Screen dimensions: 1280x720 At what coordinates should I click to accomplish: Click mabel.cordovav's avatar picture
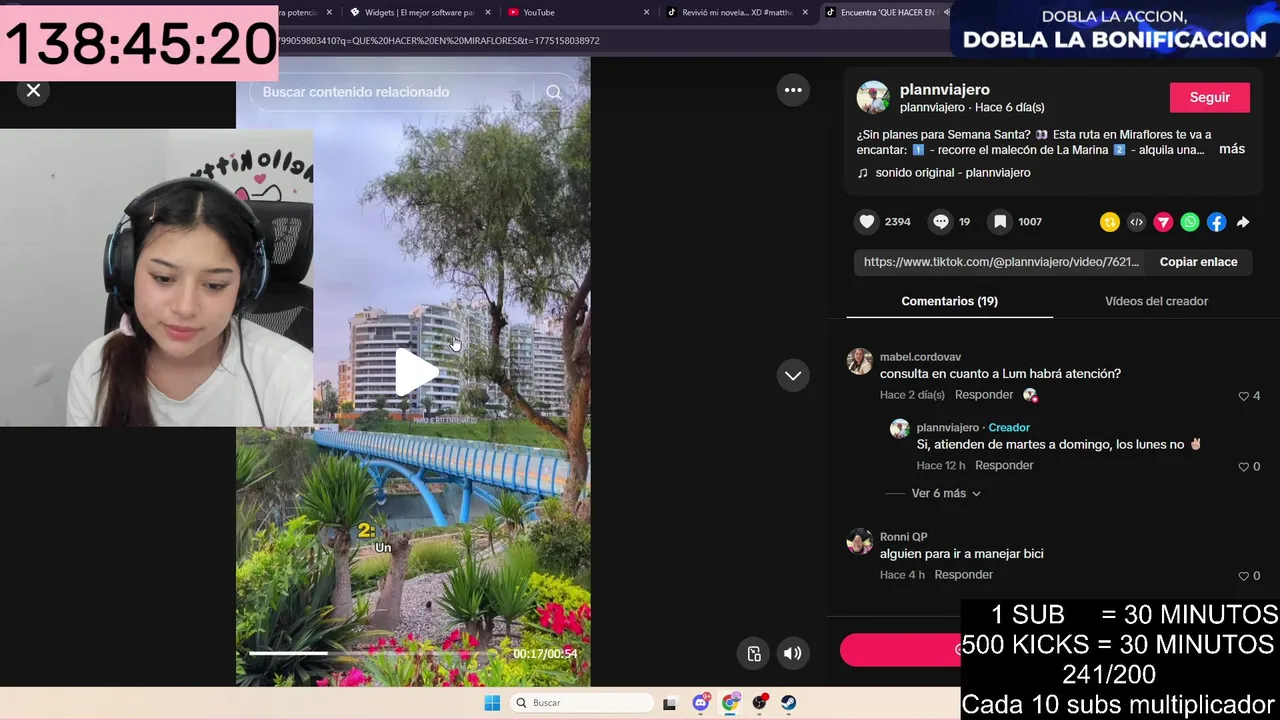tap(860, 362)
